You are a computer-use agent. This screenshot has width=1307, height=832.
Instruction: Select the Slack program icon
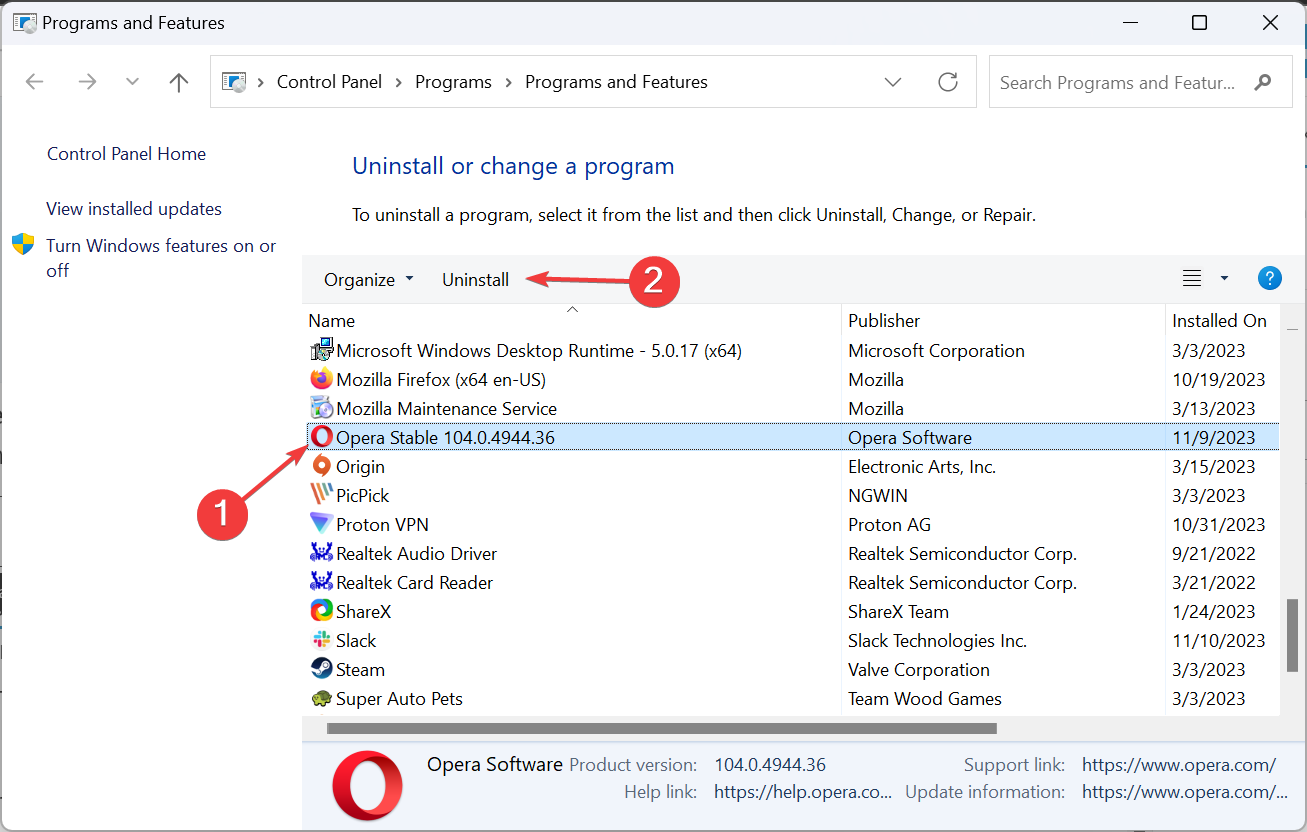pos(321,641)
